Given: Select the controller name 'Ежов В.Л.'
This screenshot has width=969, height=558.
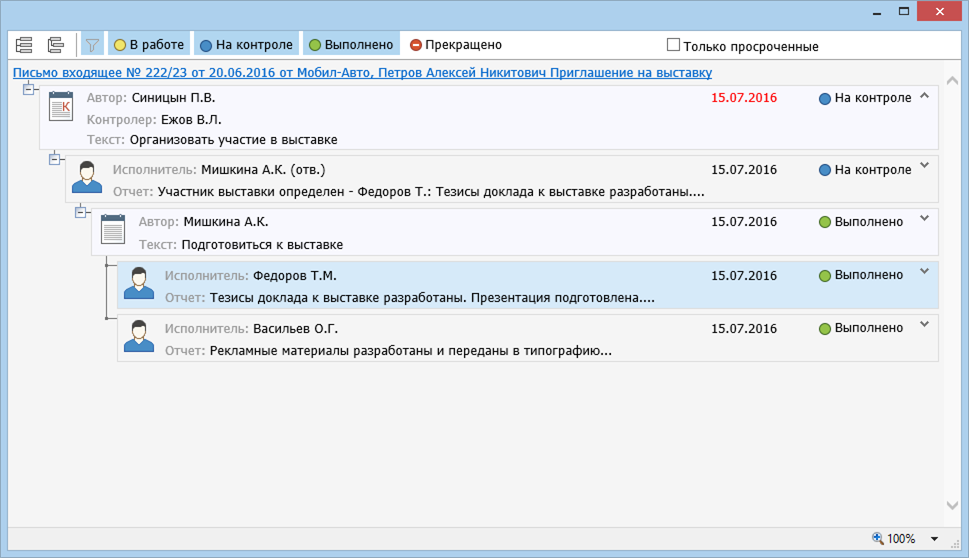Looking at the screenshot, I should [191, 120].
